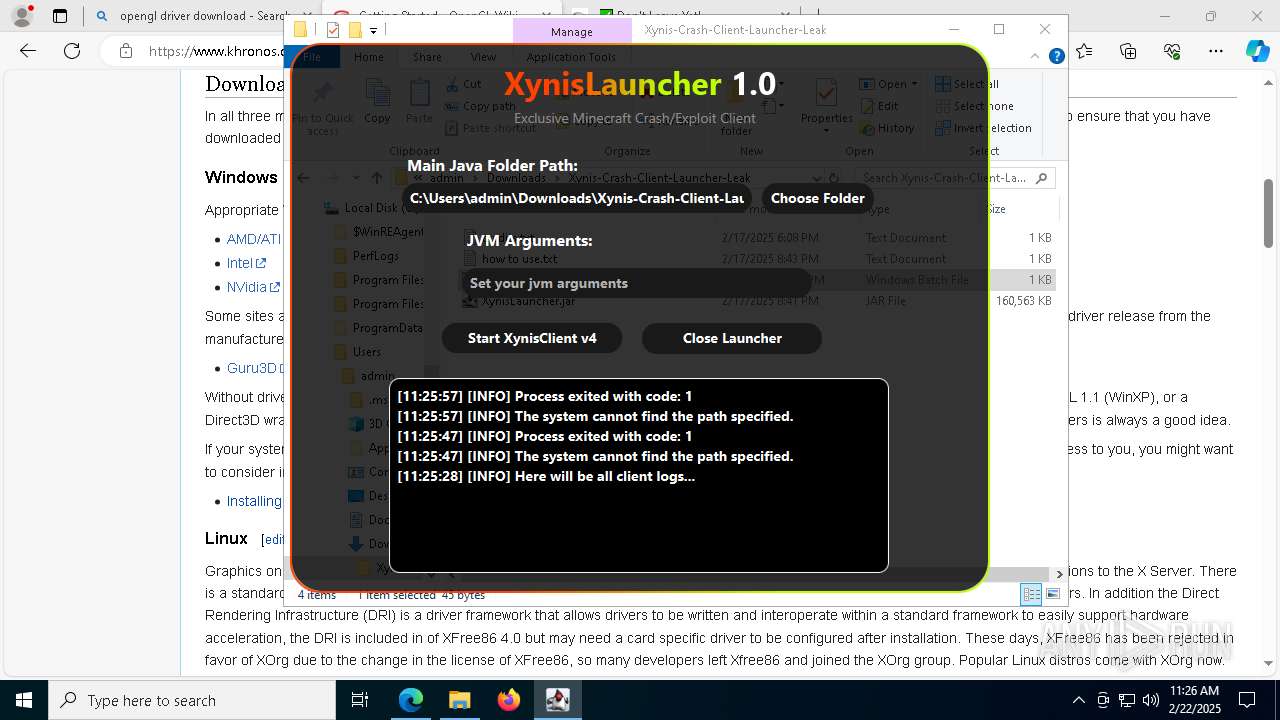Image resolution: width=1280 pixels, height=720 pixels.
Task: Open Firefox from the taskbar
Action: click(508, 700)
